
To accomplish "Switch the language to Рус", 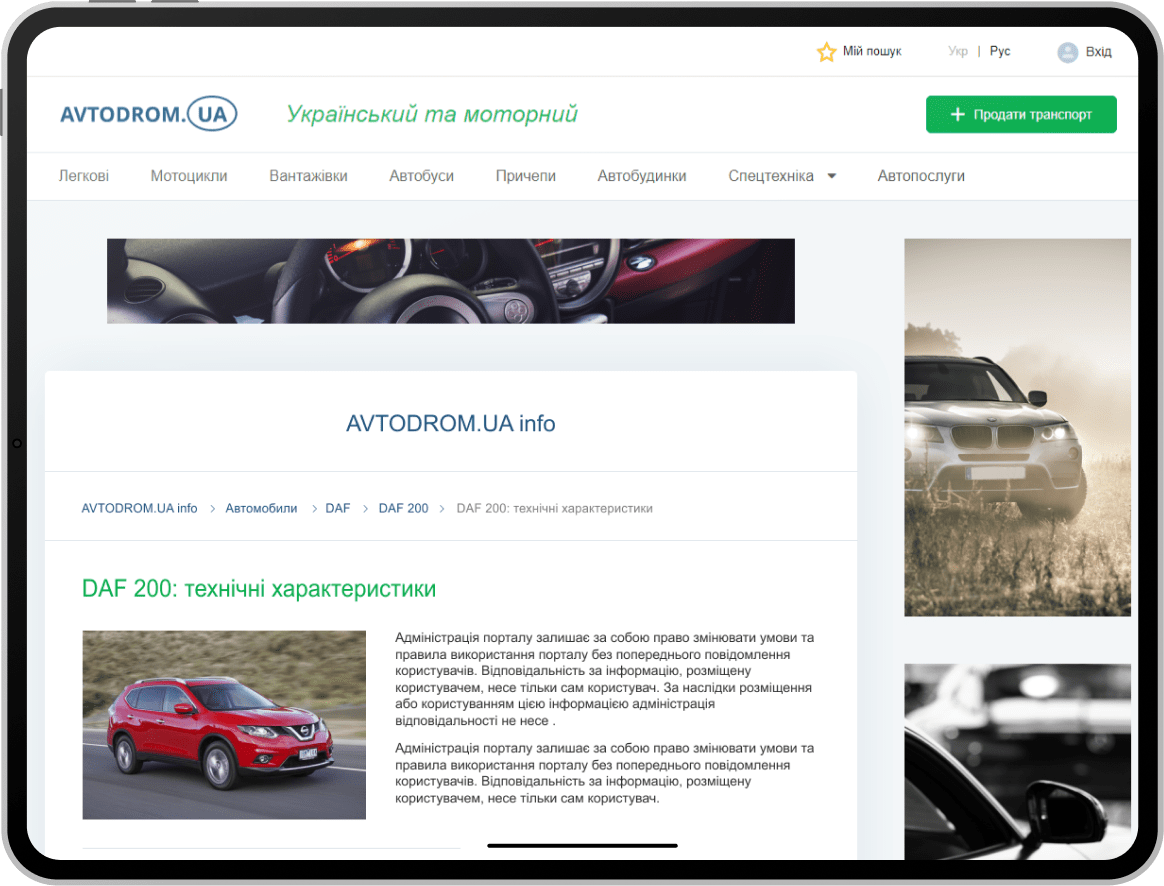I will pos(999,51).
